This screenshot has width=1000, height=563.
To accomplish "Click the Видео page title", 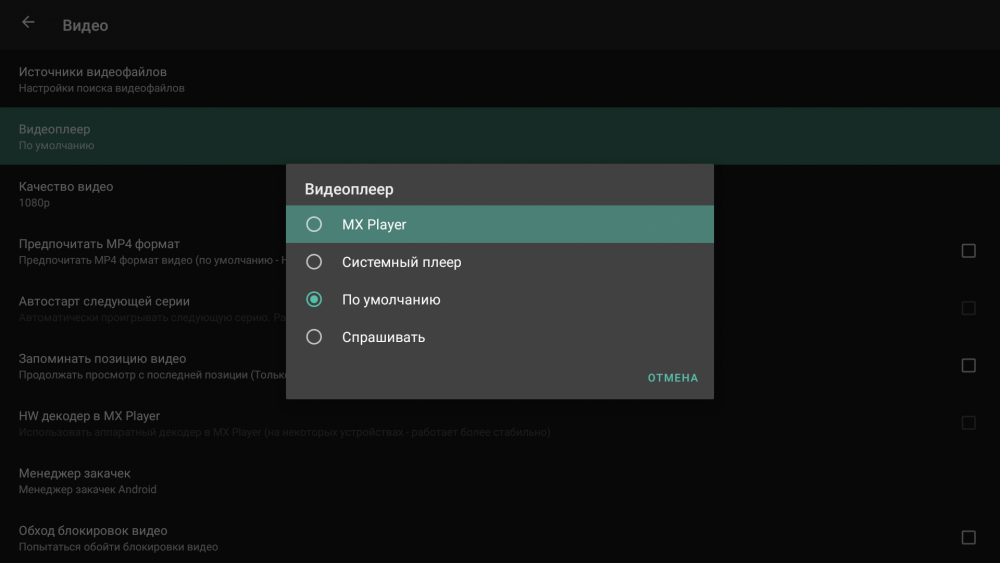I will coord(85,25).
